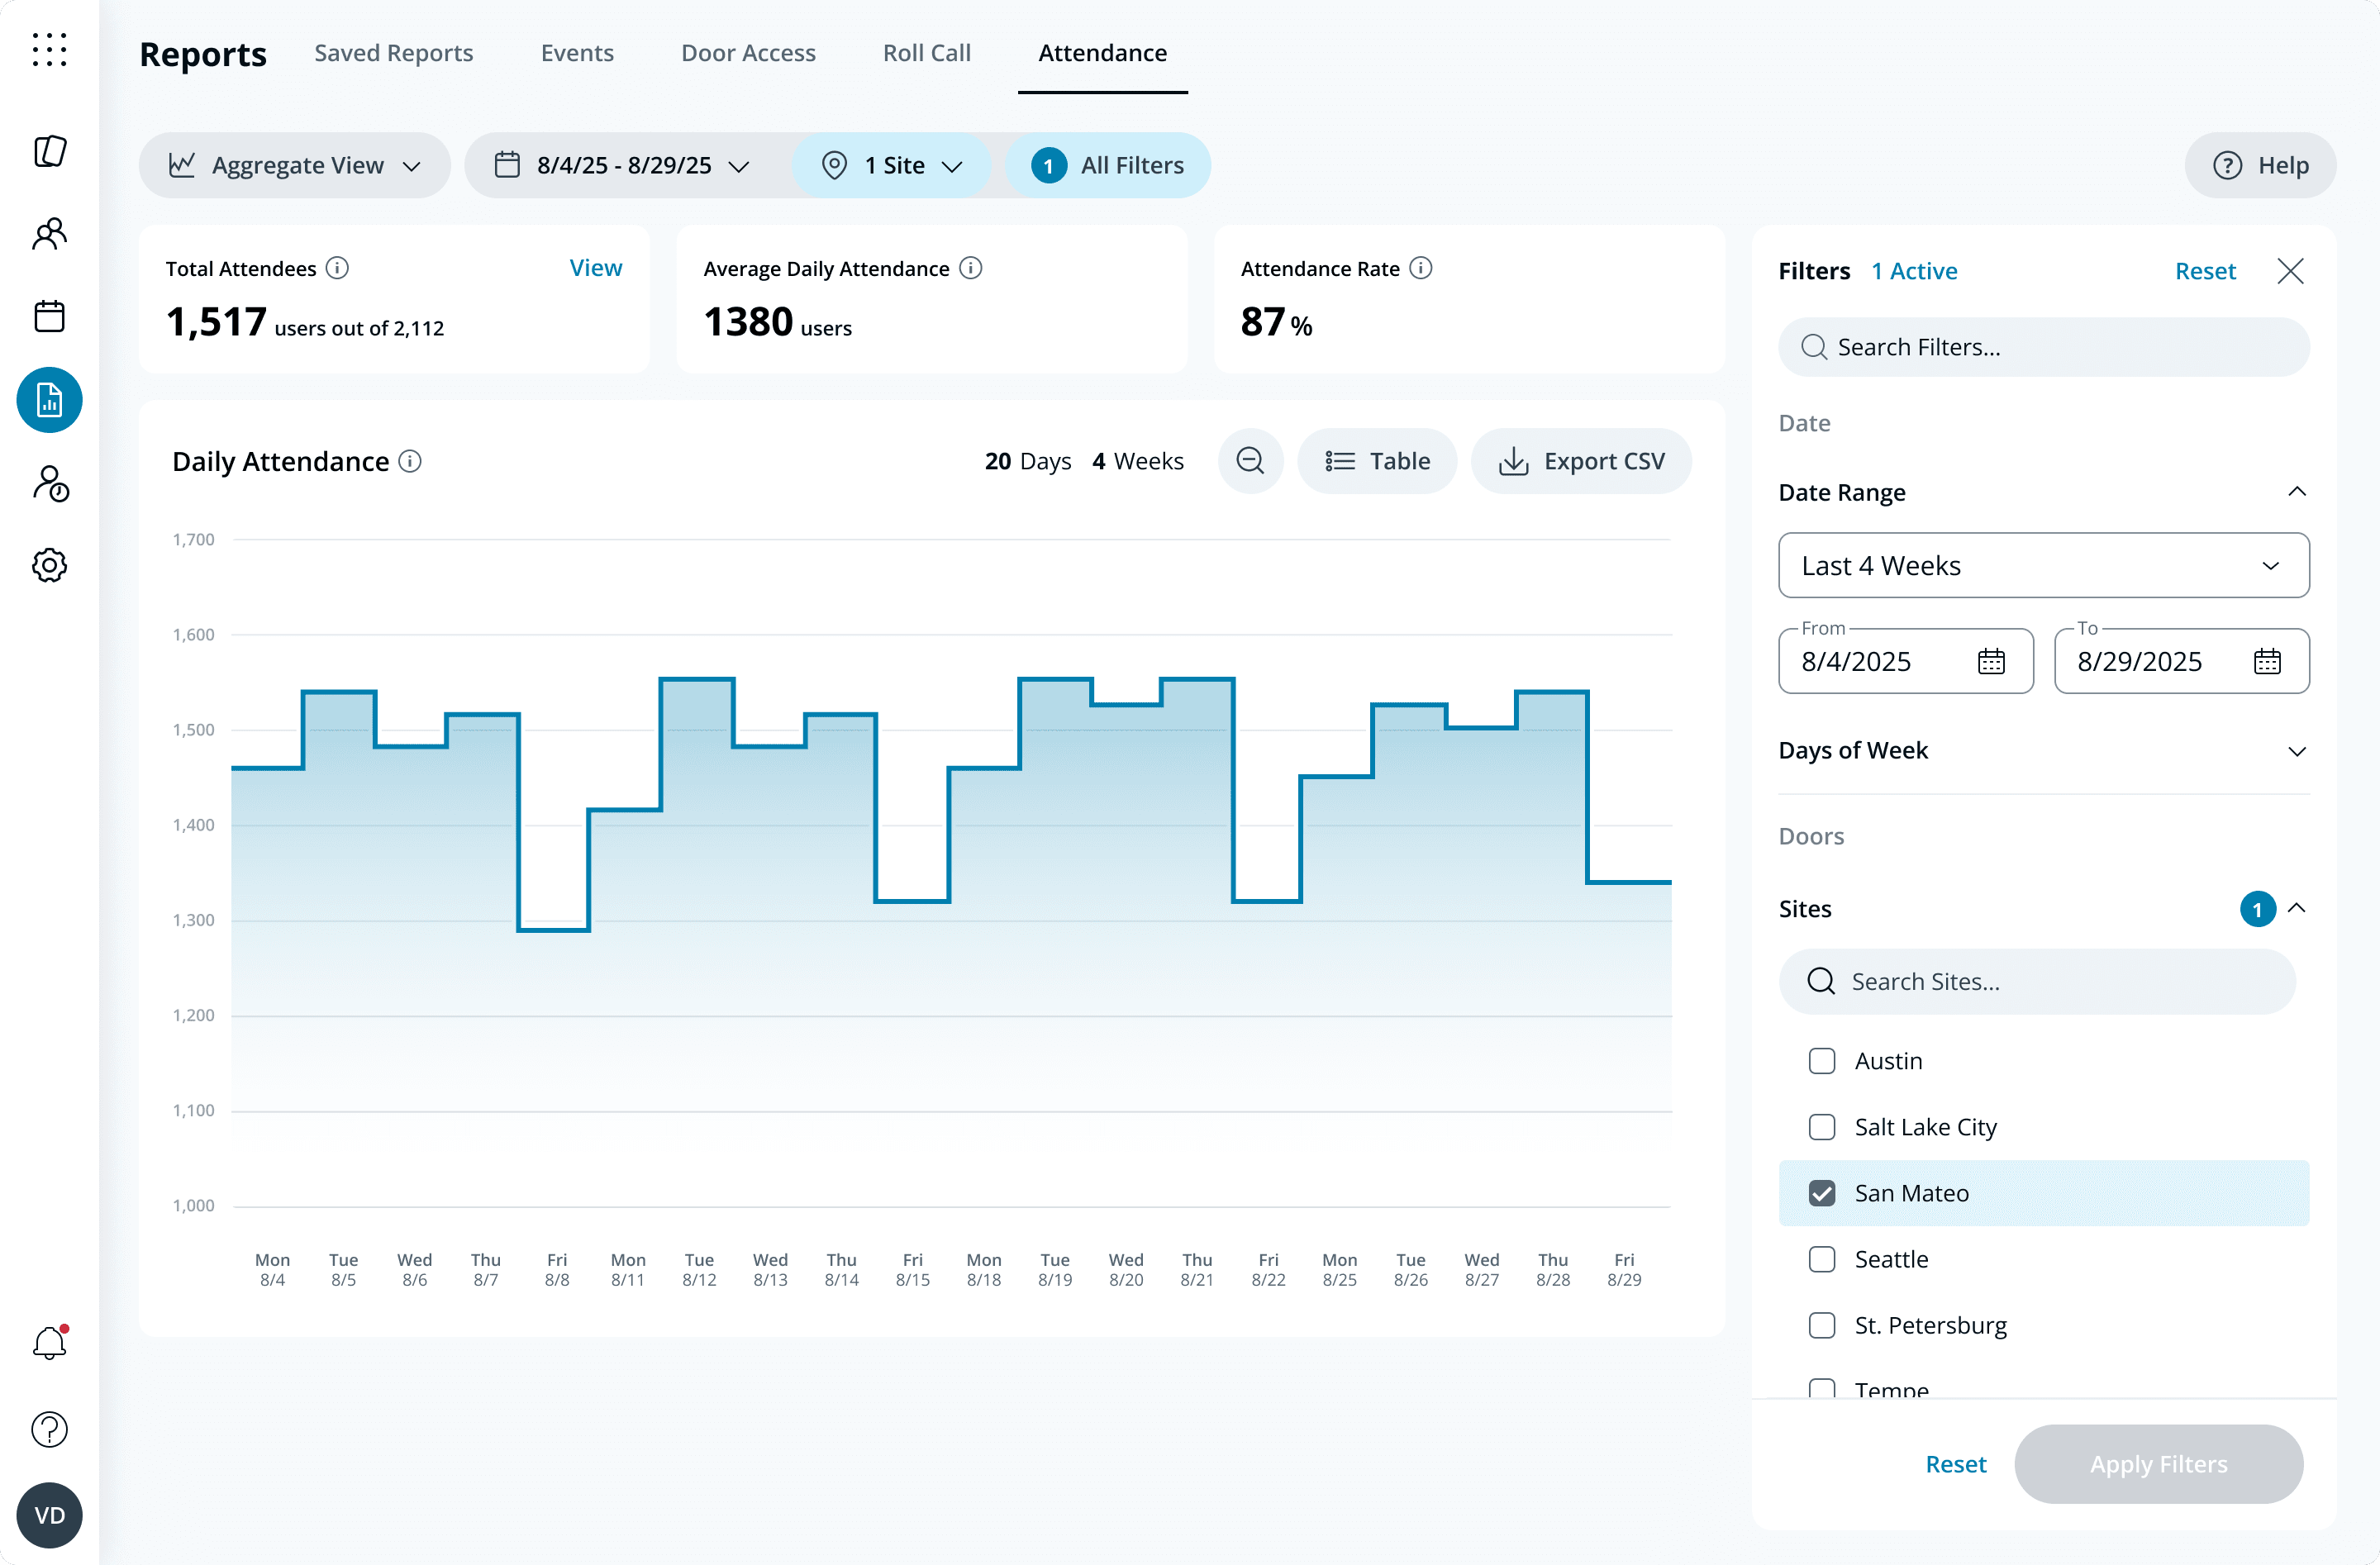2380x1565 pixels.
Task: Check the Seattle site checkbox
Action: coord(1822,1259)
